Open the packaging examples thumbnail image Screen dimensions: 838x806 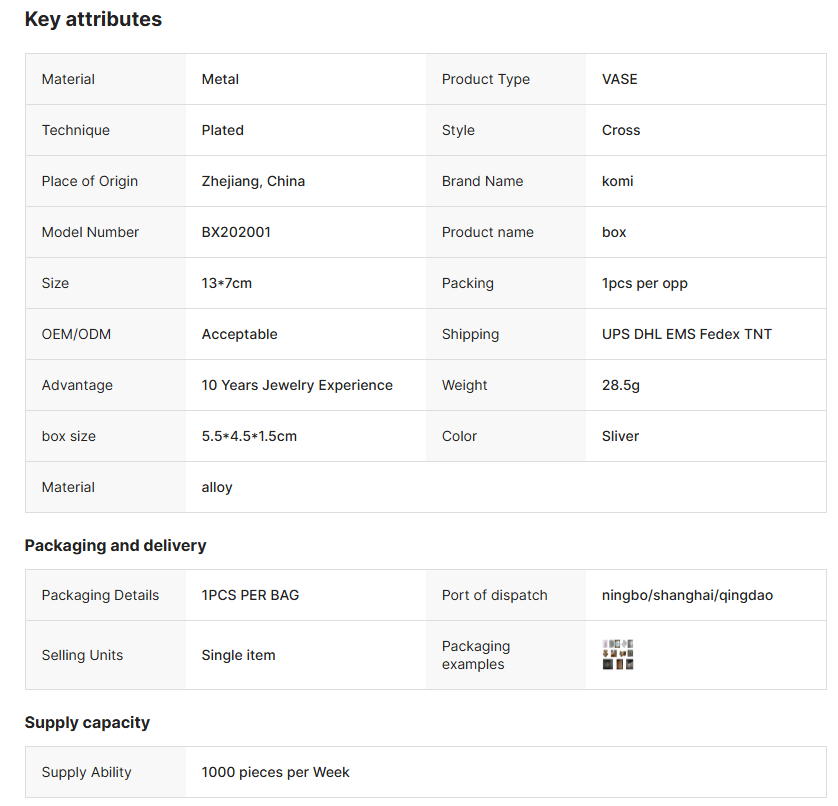[618, 655]
